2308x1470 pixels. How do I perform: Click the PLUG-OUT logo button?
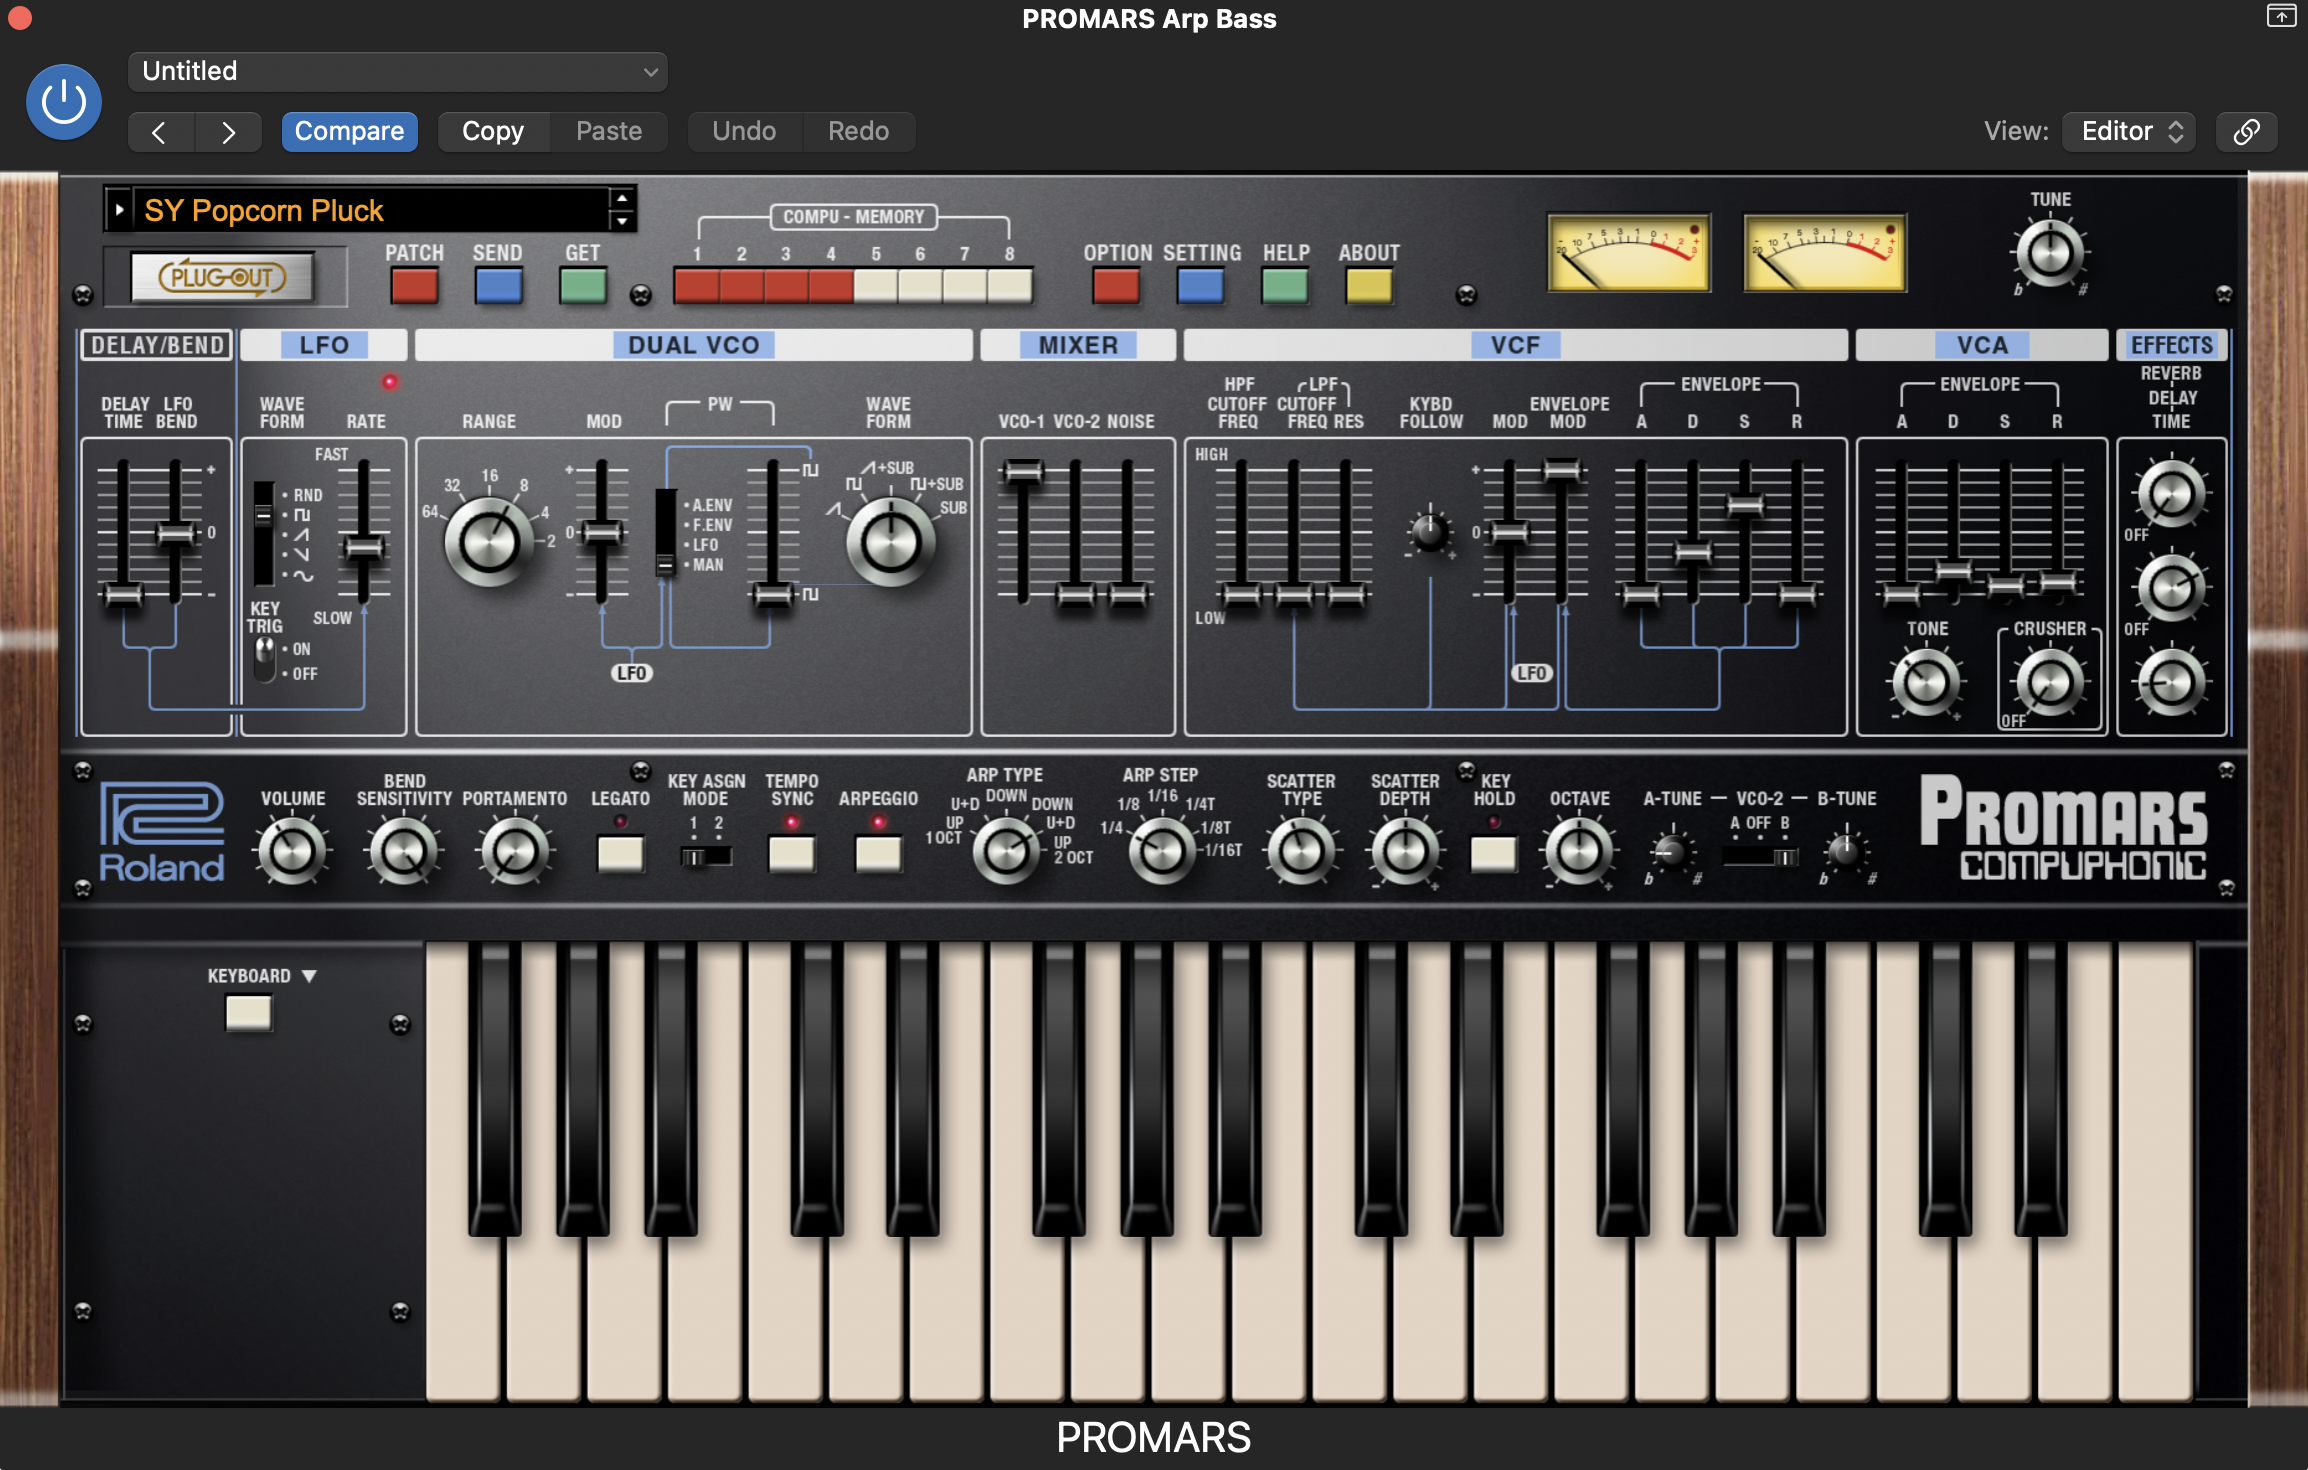point(223,277)
